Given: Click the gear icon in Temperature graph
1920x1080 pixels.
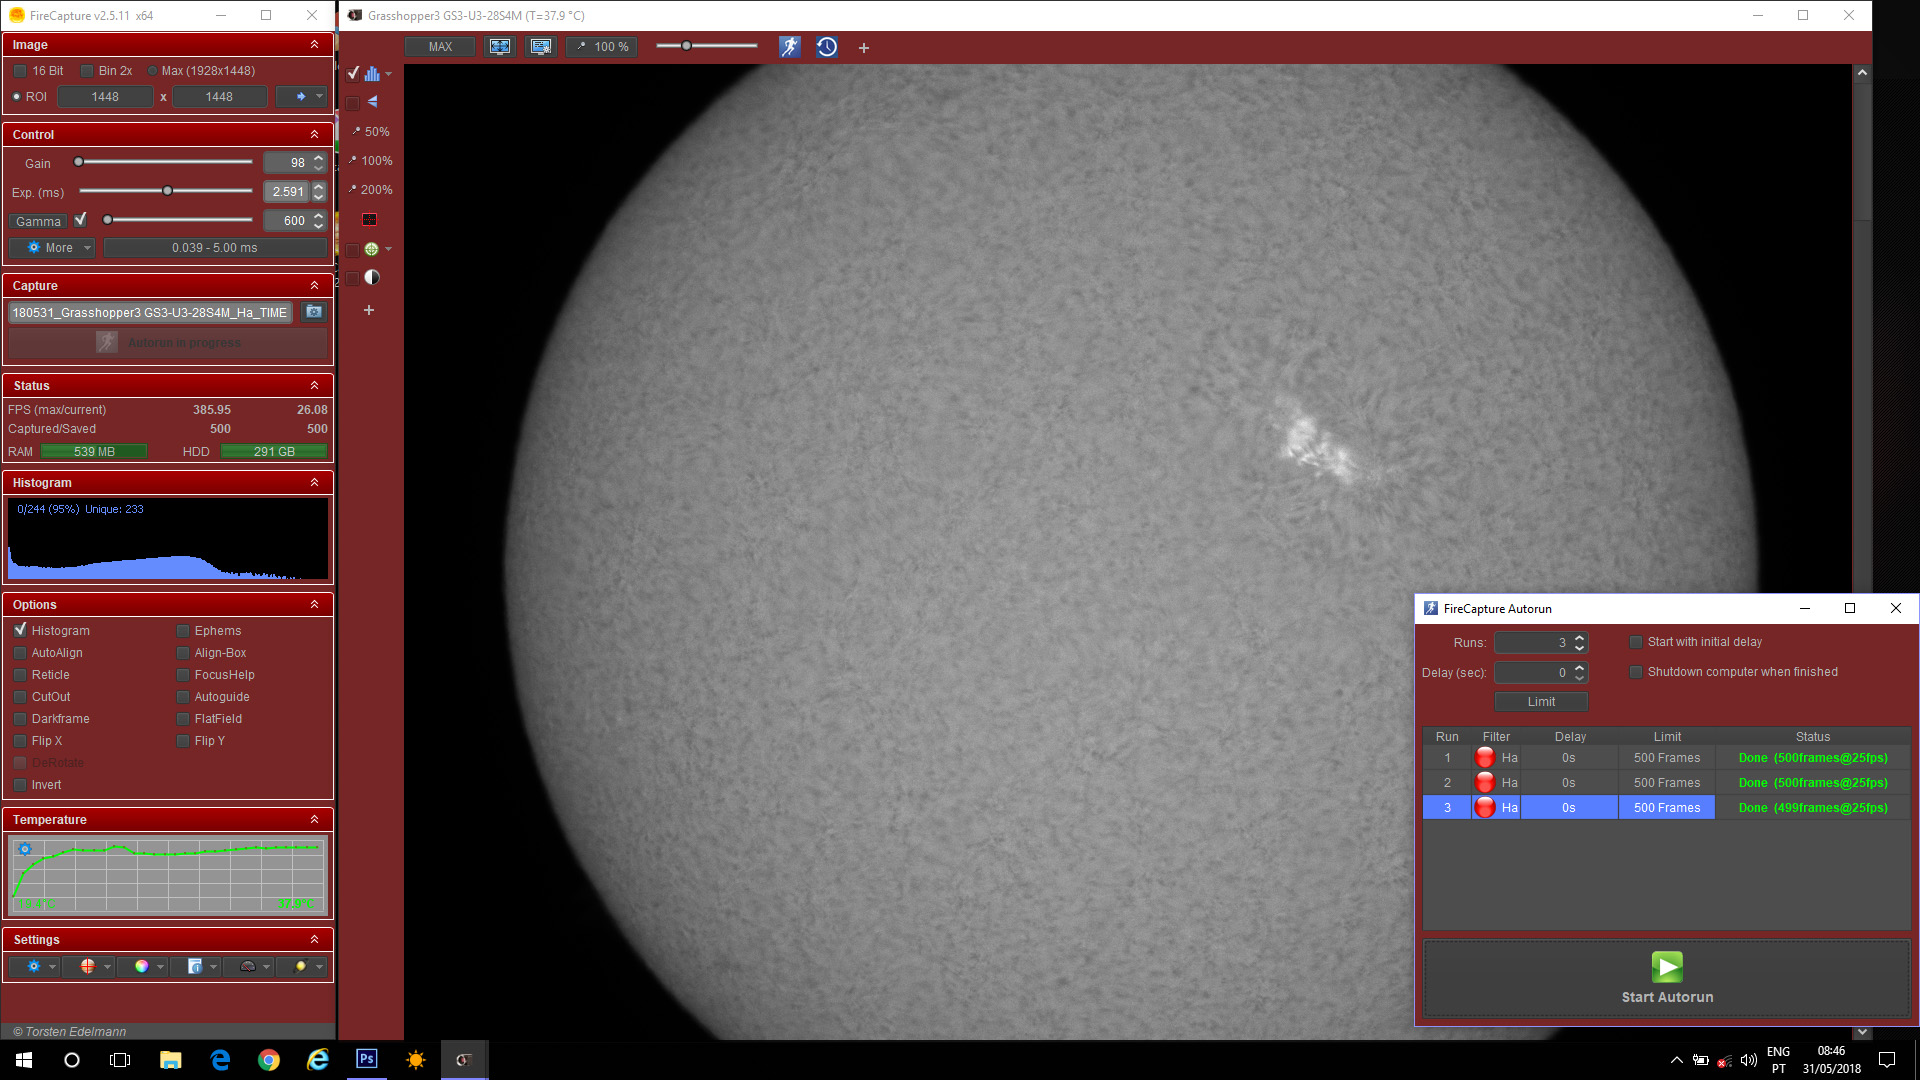Looking at the screenshot, I should click(x=25, y=850).
